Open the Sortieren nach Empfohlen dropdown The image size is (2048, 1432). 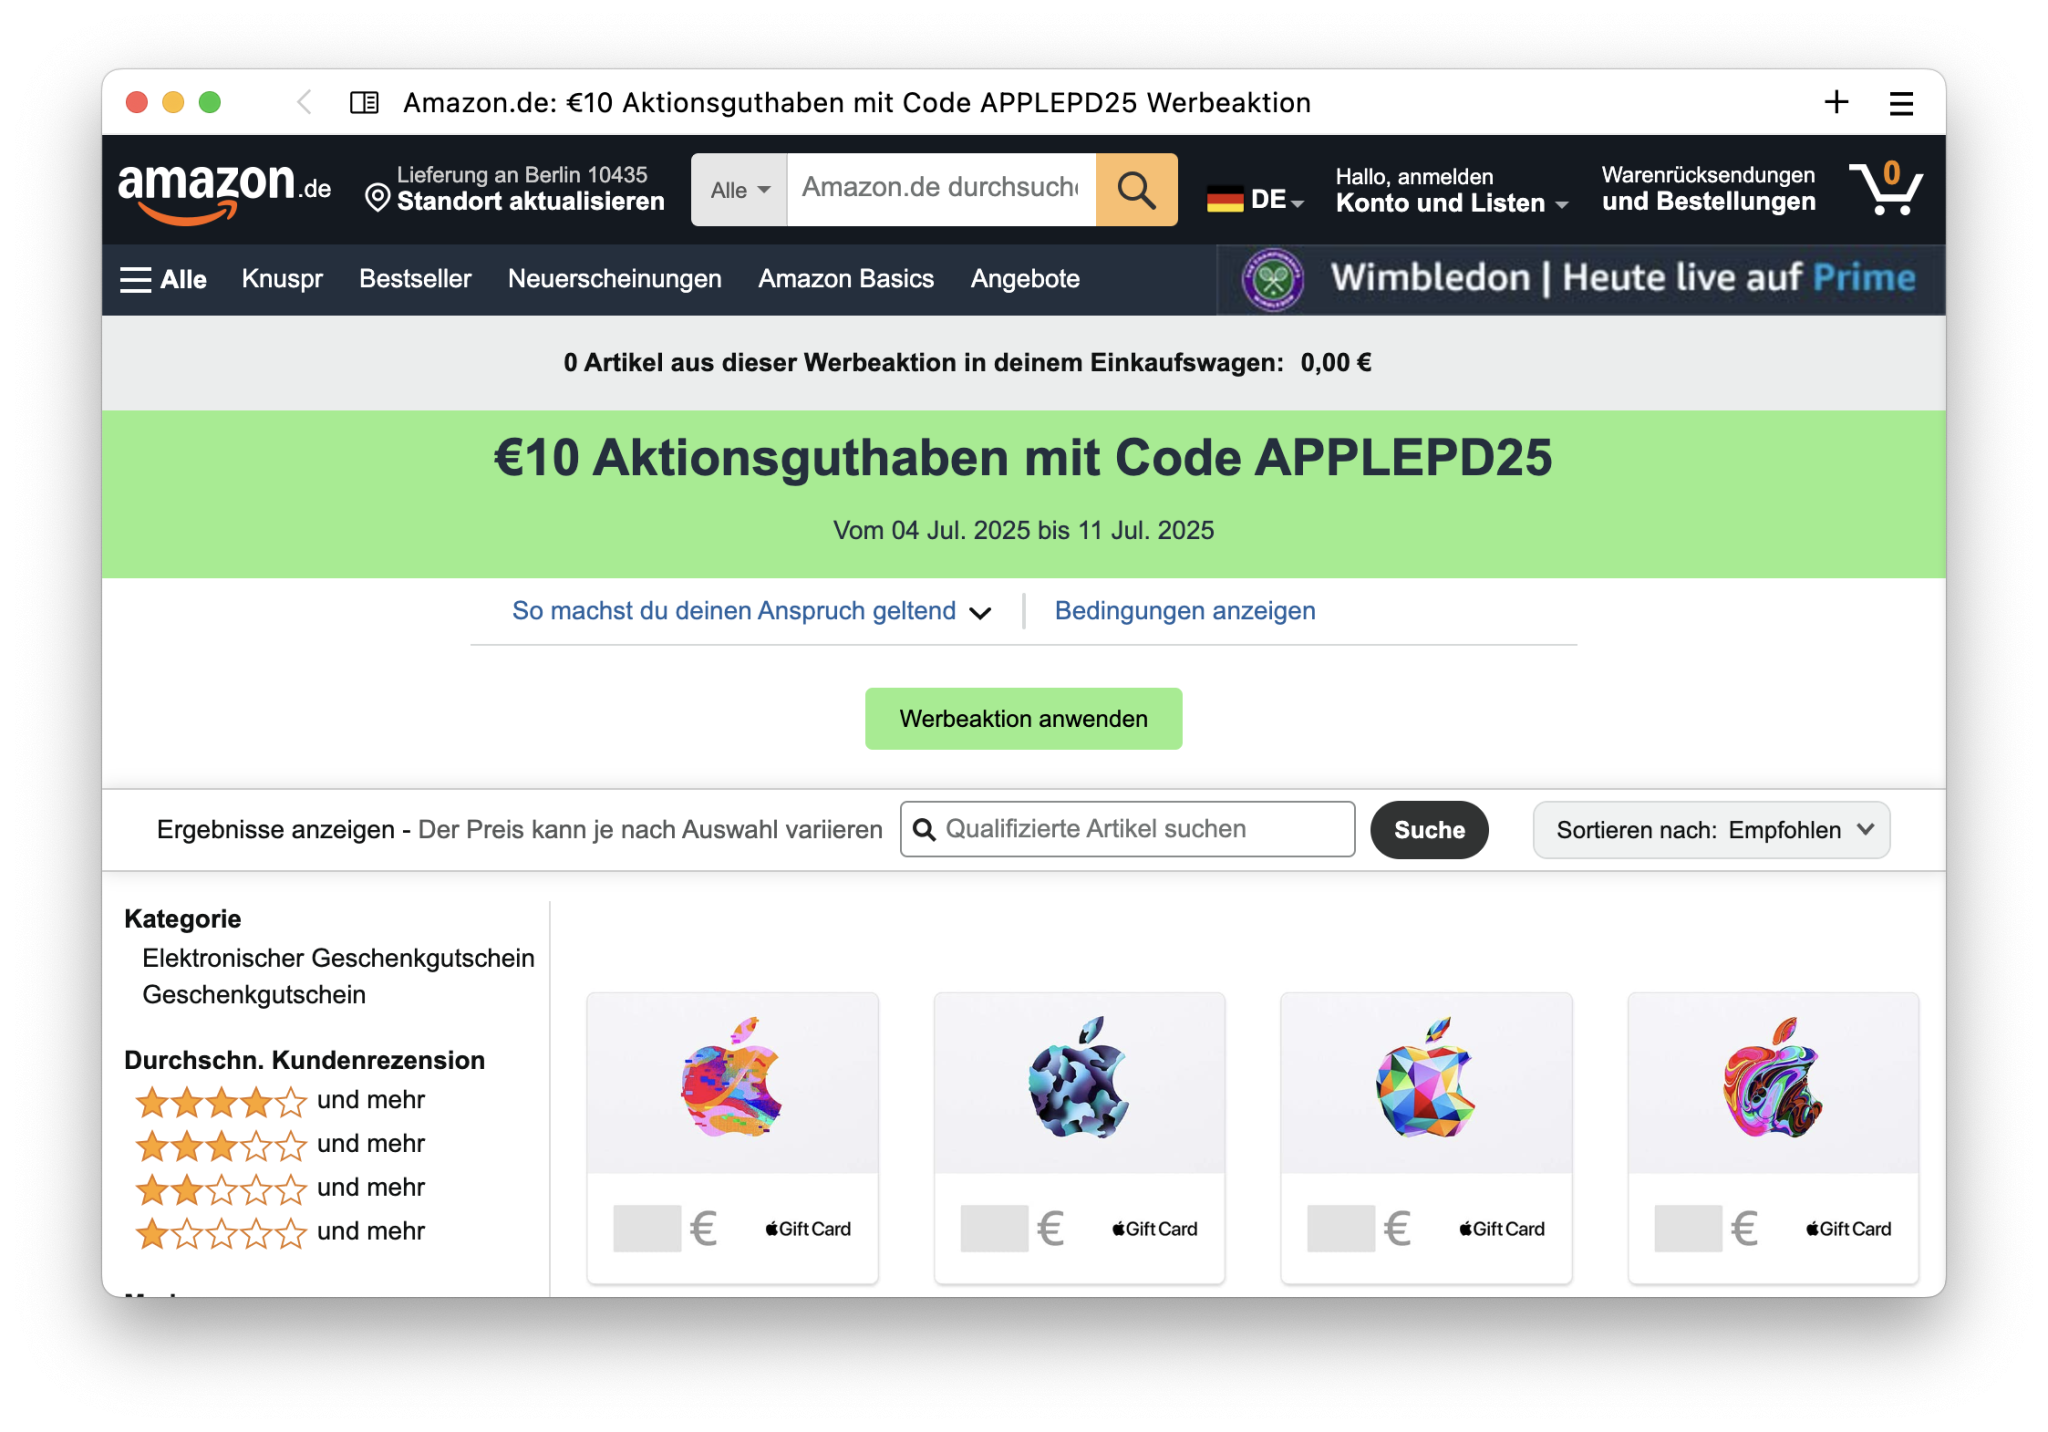tap(1711, 830)
